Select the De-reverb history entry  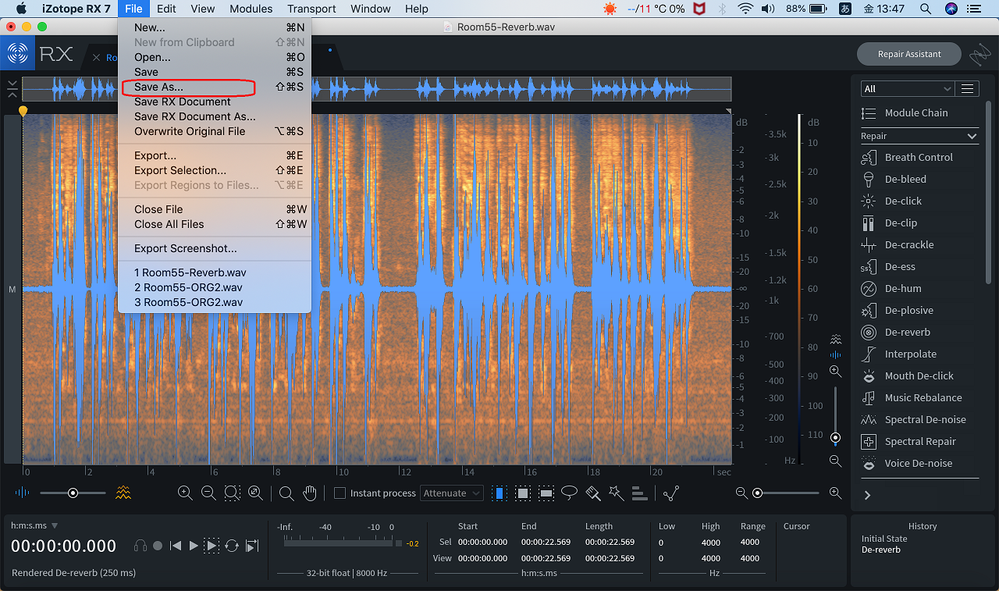tap(881, 550)
